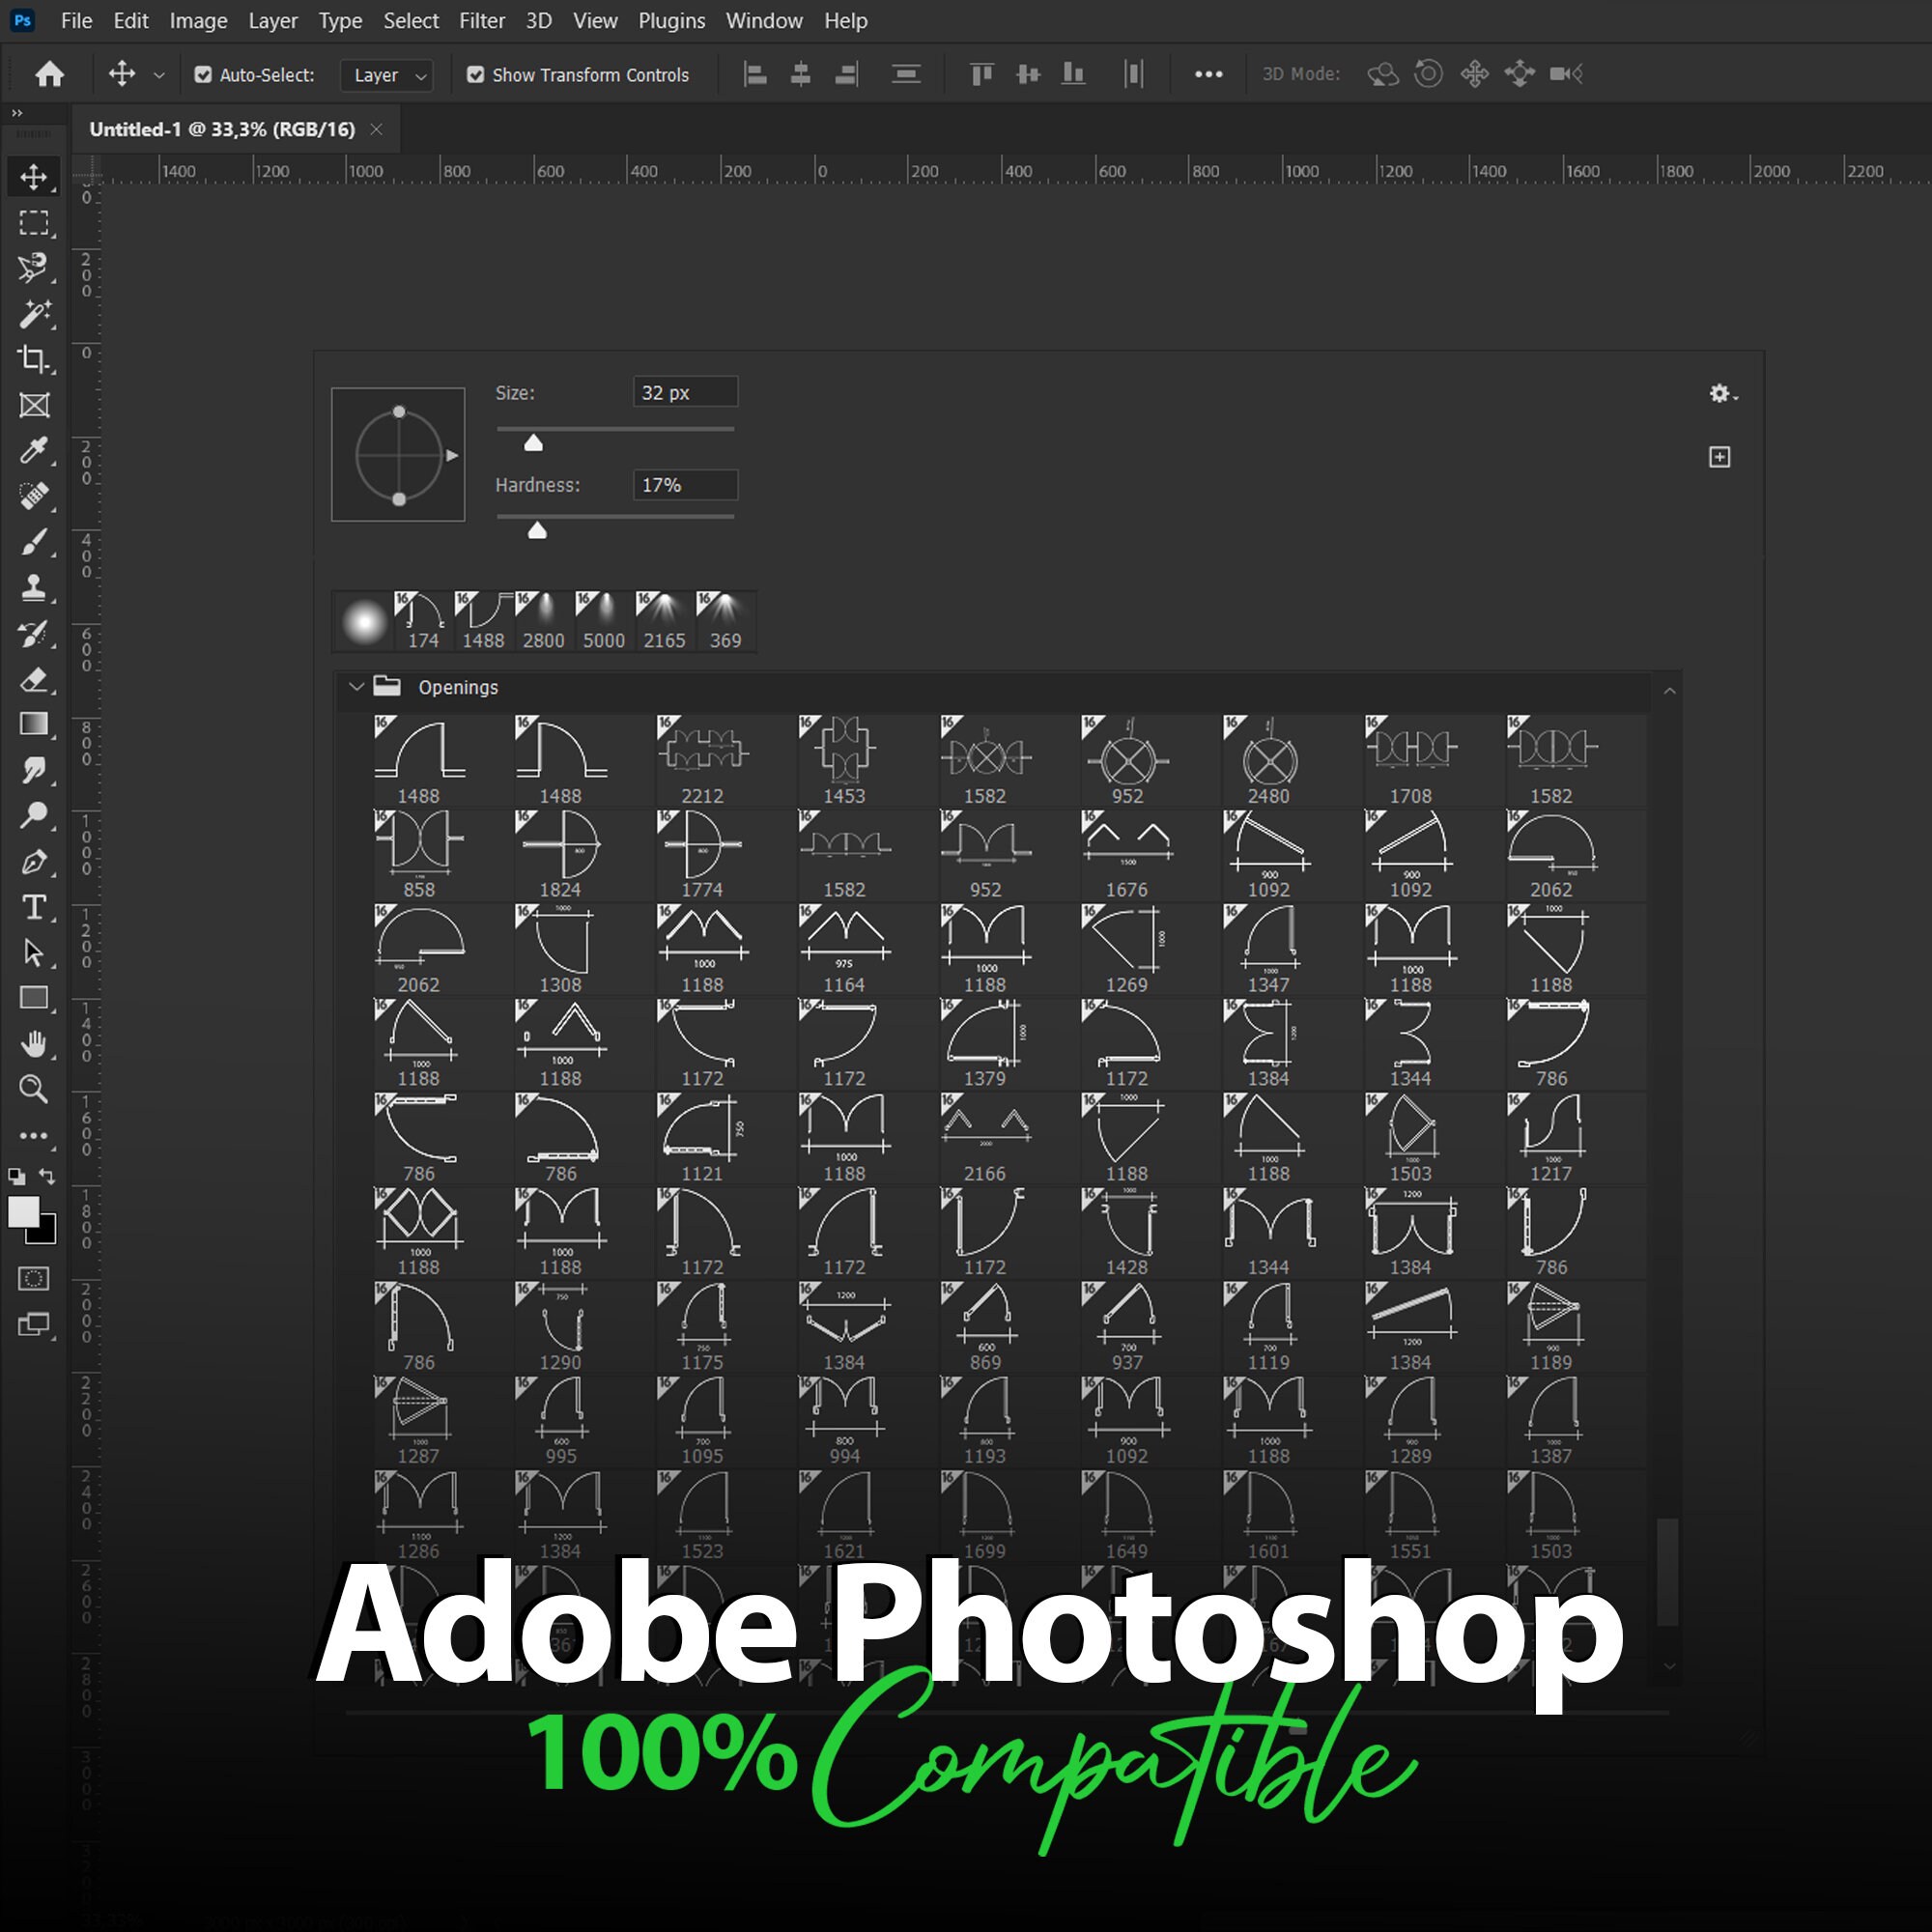Toggle Show Transform Controls checkbox

[x=476, y=75]
